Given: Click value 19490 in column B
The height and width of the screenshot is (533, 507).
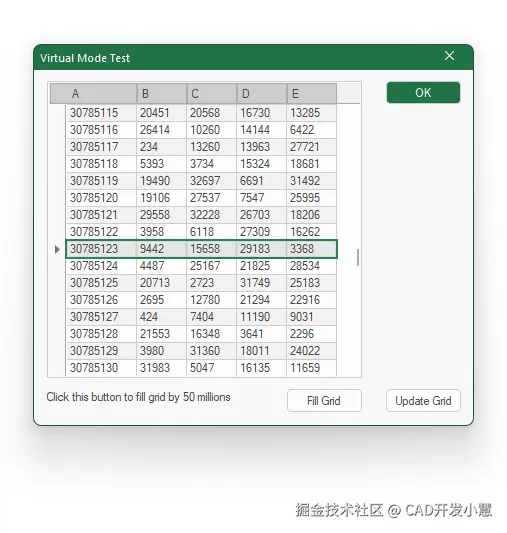Looking at the screenshot, I should click(161, 181).
